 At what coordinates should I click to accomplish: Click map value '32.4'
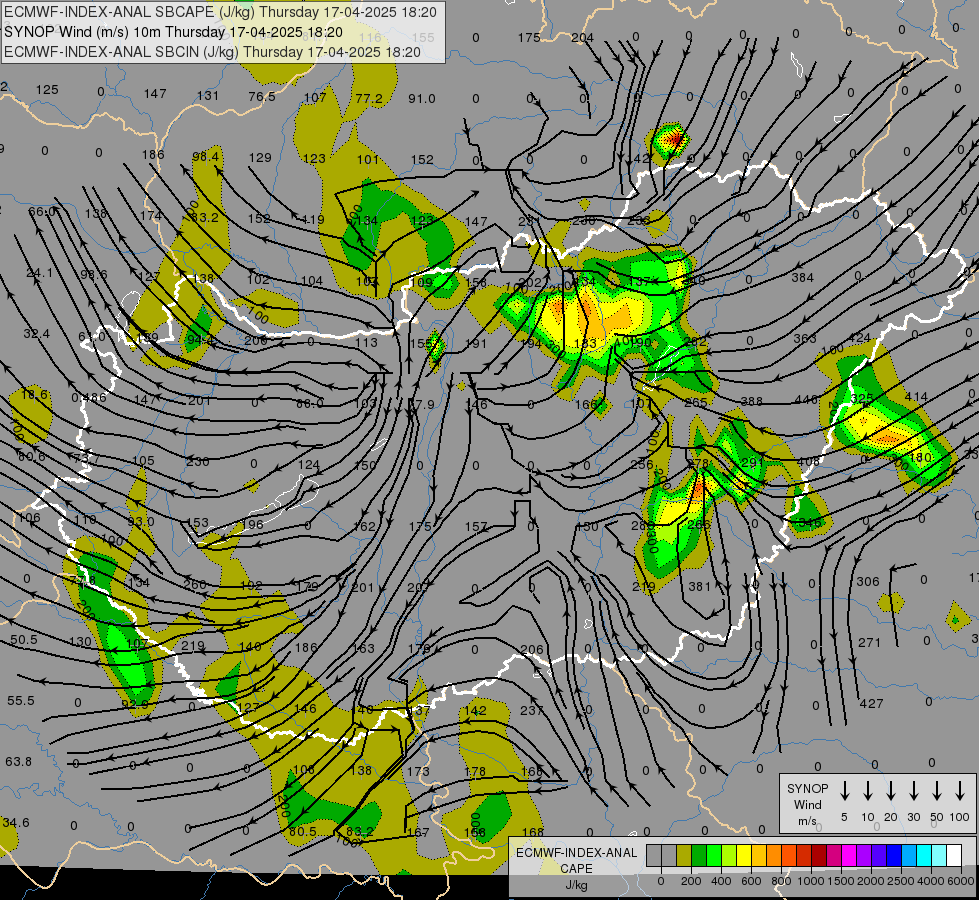point(36,334)
